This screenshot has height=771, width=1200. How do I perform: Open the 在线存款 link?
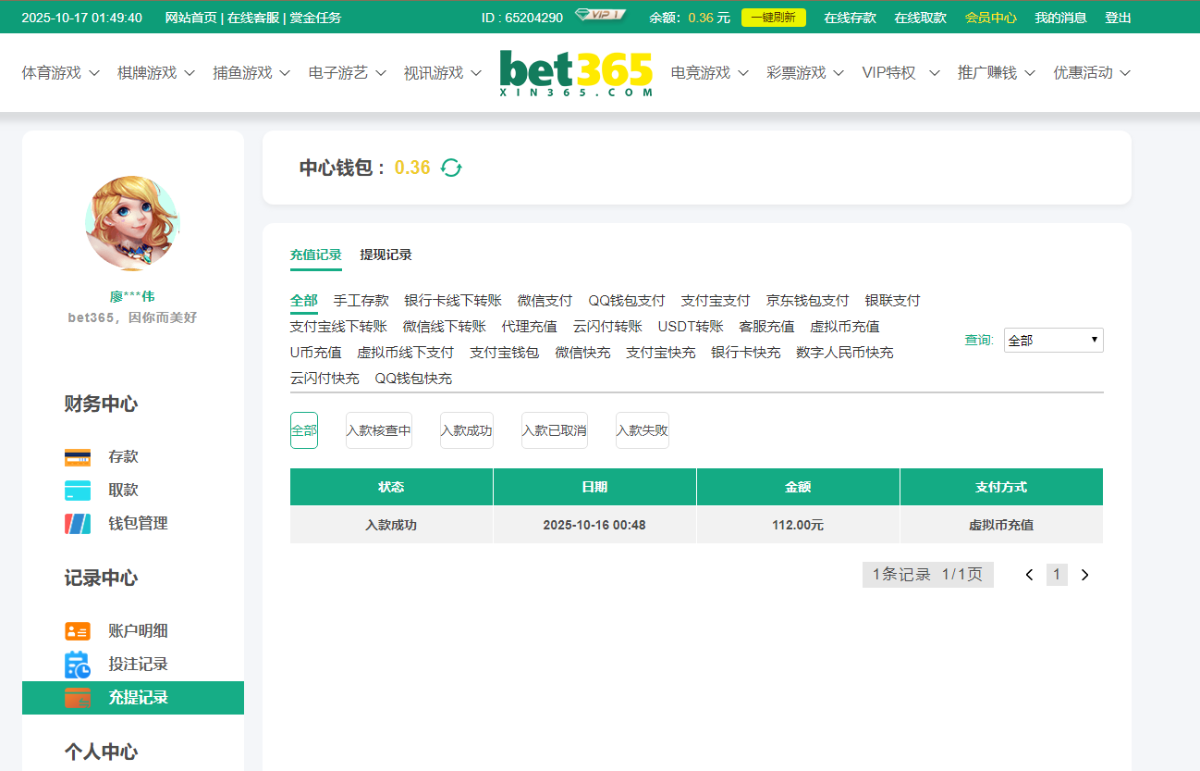tap(850, 17)
